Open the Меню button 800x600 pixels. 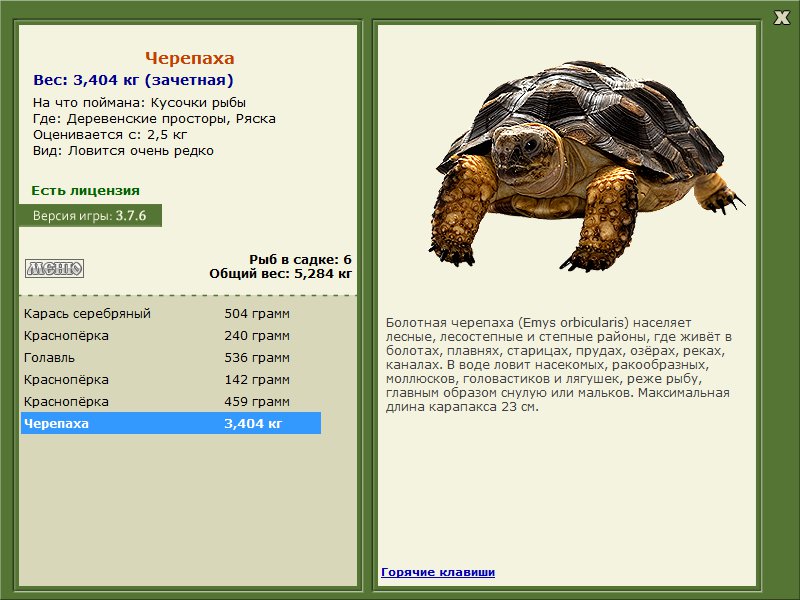(55, 268)
